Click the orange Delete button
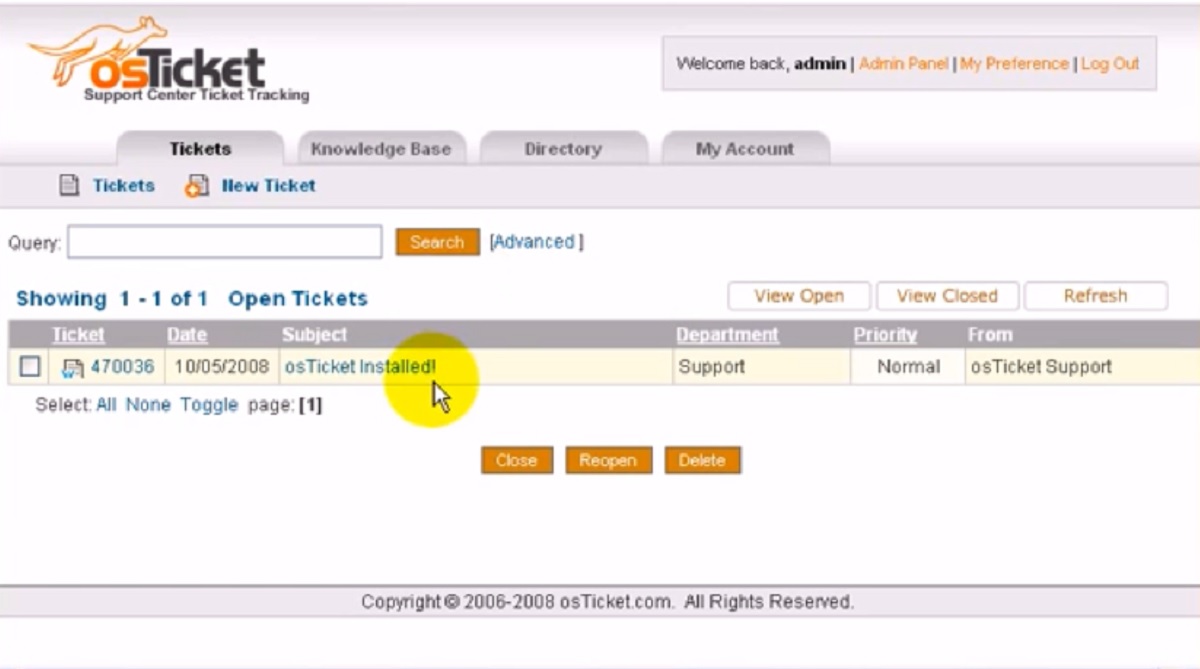This screenshot has width=1200, height=669. [702, 460]
